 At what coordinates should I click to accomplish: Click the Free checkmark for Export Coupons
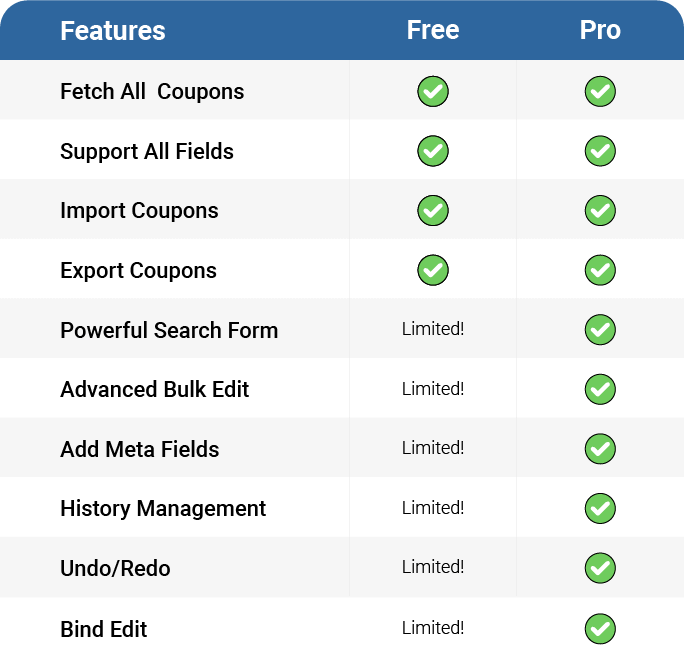click(x=433, y=270)
